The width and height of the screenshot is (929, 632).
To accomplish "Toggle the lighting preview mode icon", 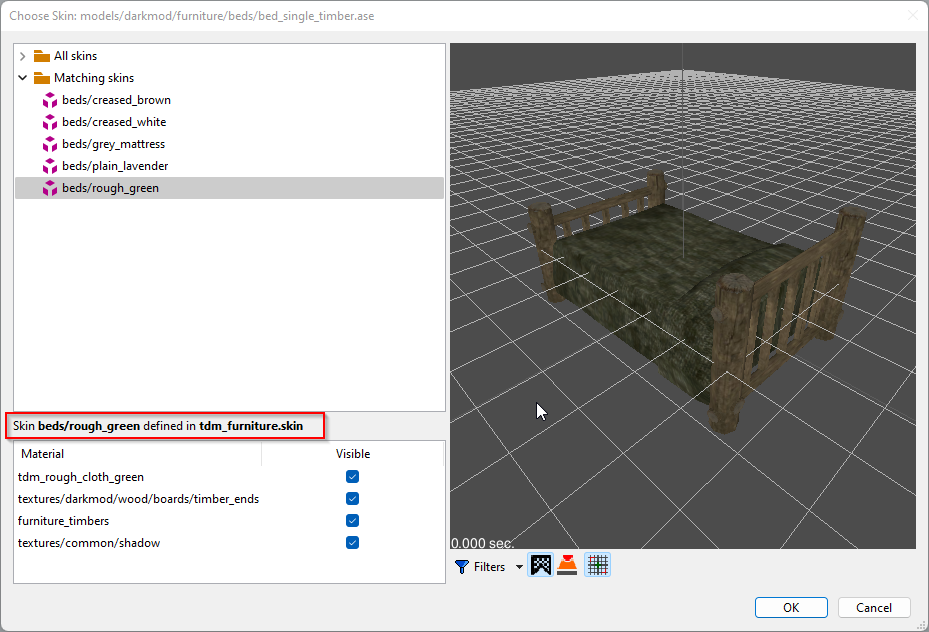I will (x=567, y=566).
